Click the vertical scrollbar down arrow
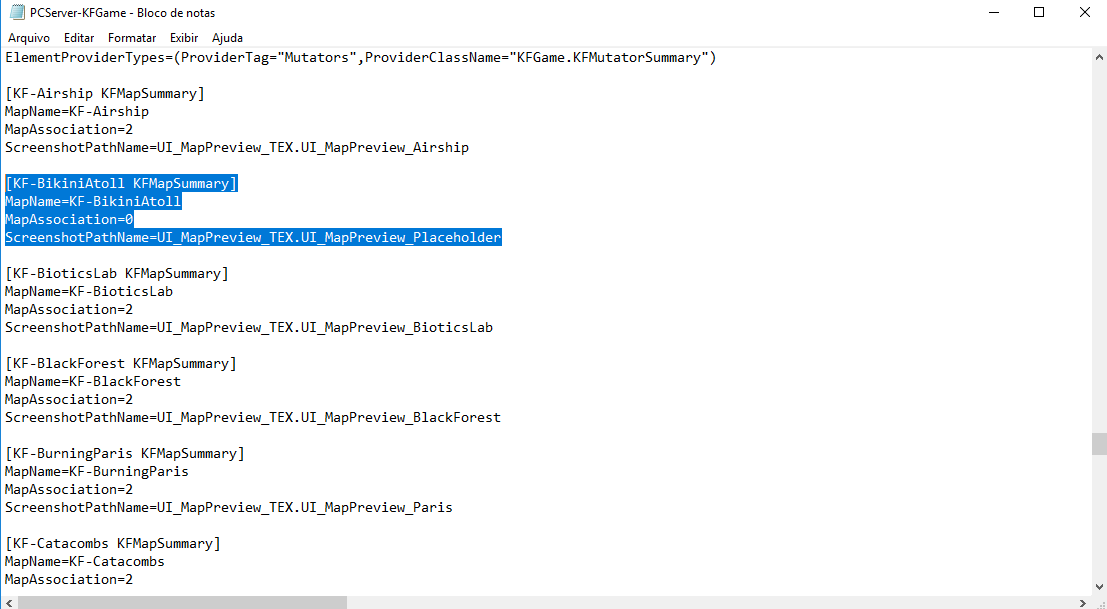The height and width of the screenshot is (609, 1107). pyautogui.click(x=1099, y=586)
